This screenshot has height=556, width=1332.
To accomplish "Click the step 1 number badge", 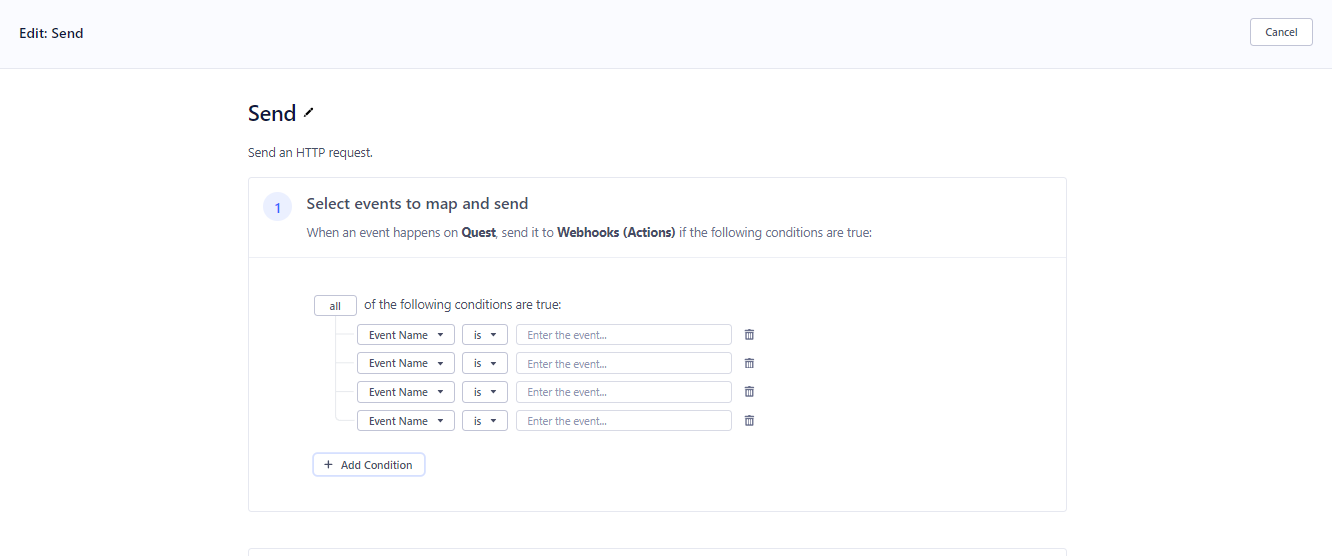I will tap(277, 208).
